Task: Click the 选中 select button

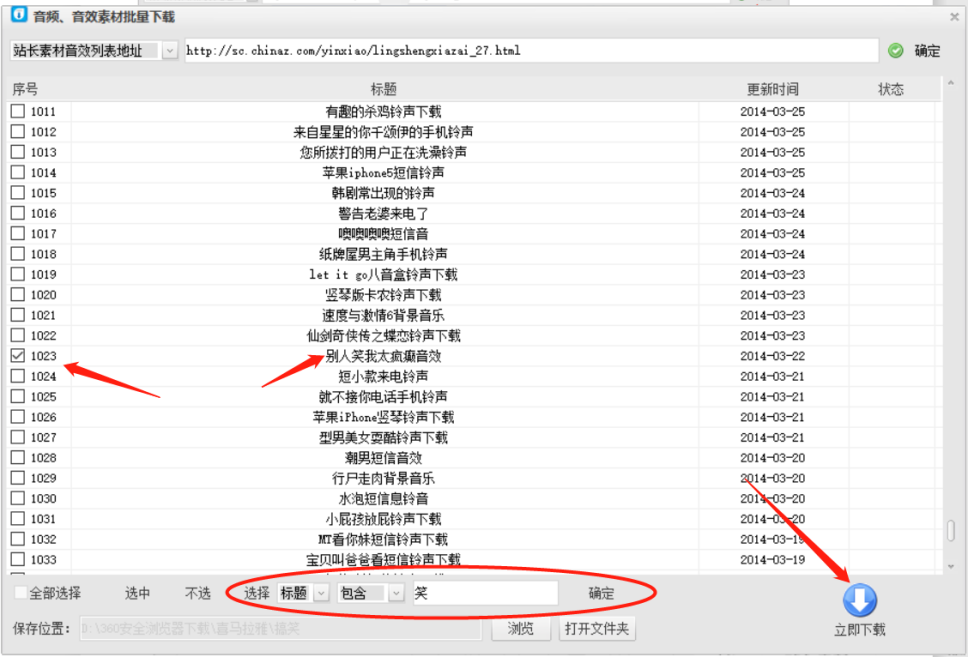Action: pos(137,592)
